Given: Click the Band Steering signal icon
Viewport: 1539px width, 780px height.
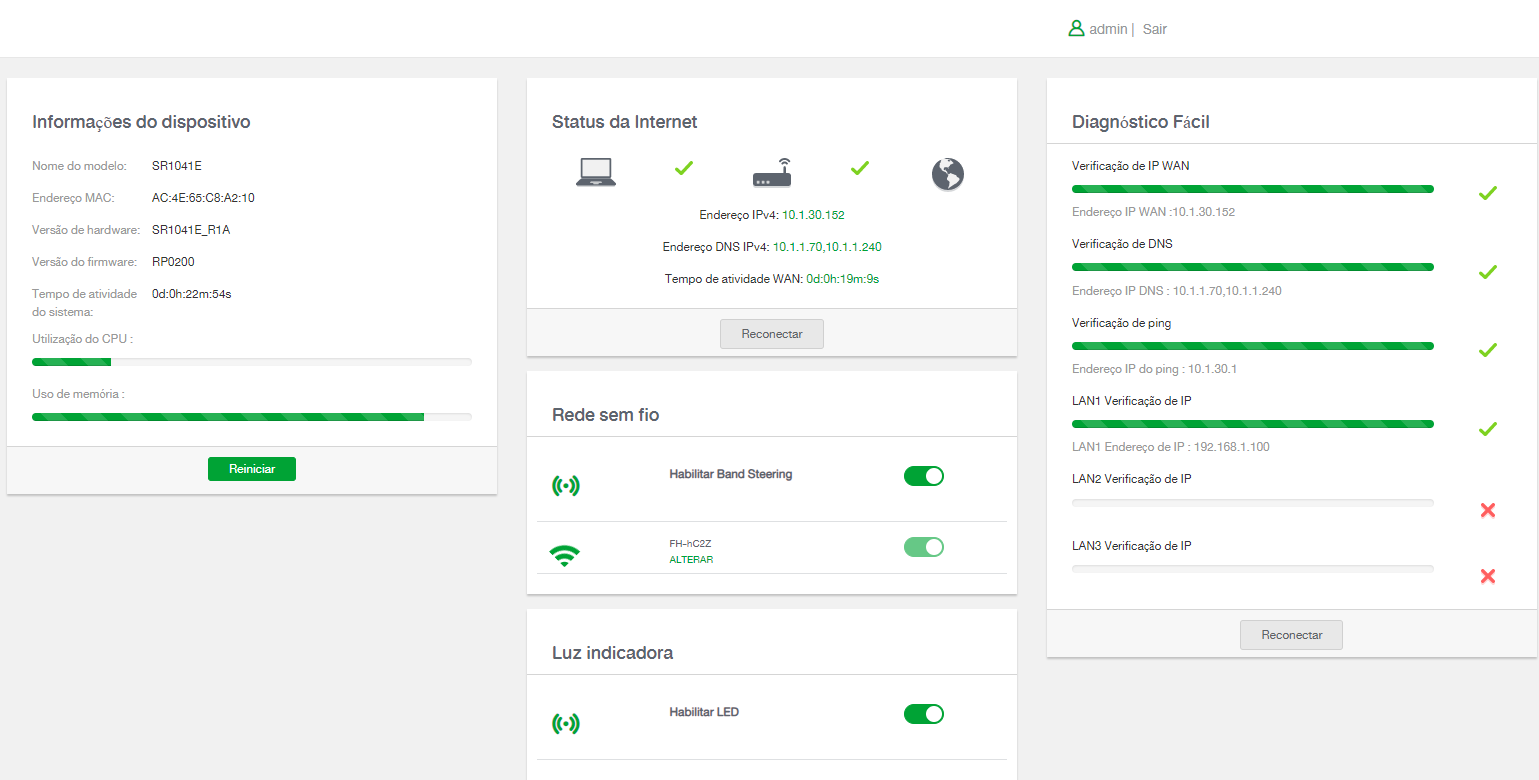Looking at the screenshot, I should point(566,486).
